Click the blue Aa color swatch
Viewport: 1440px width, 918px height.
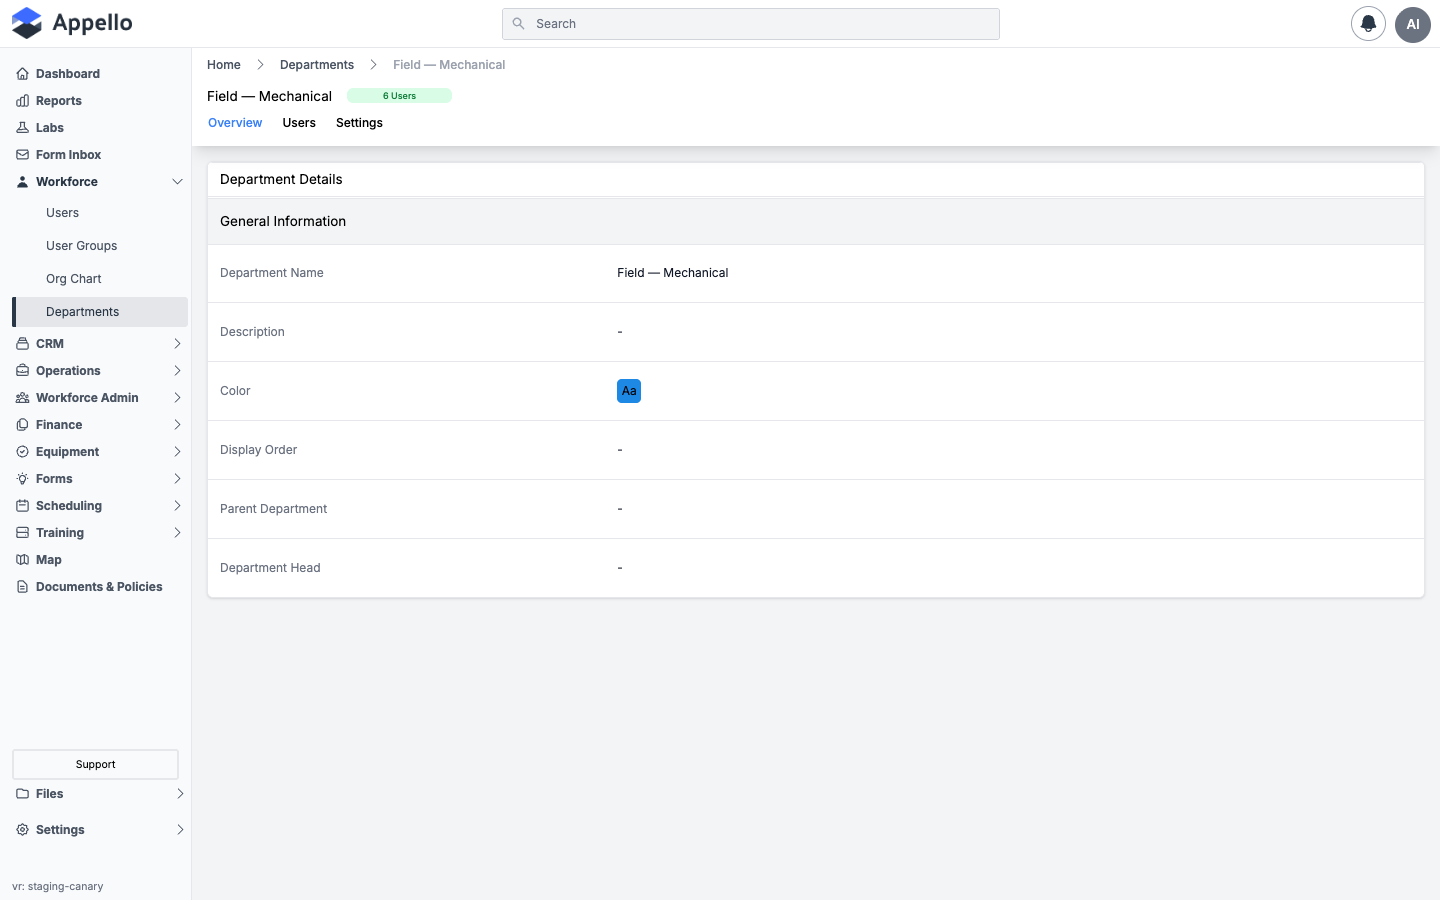(x=629, y=391)
